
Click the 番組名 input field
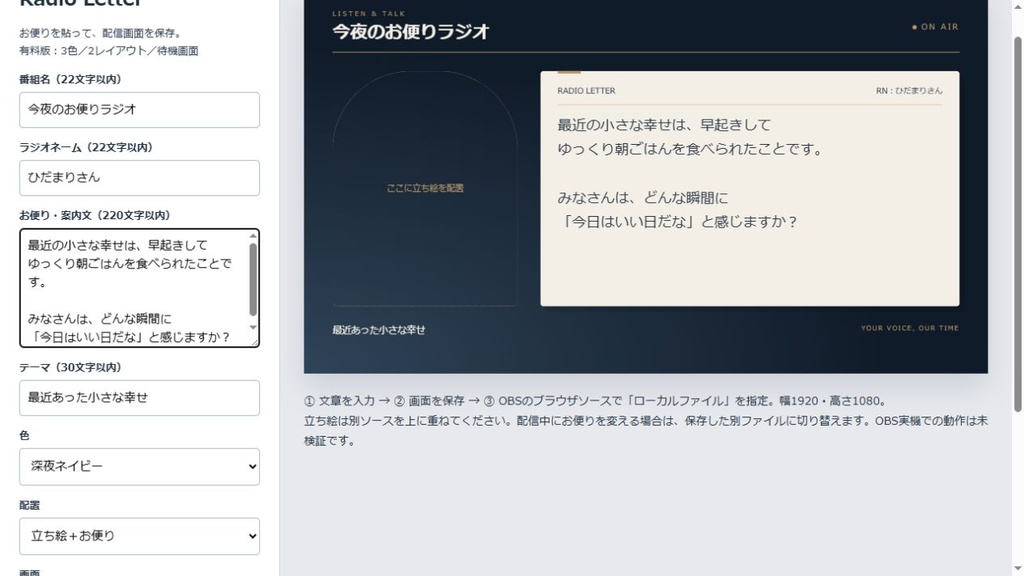pyautogui.click(x=139, y=110)
